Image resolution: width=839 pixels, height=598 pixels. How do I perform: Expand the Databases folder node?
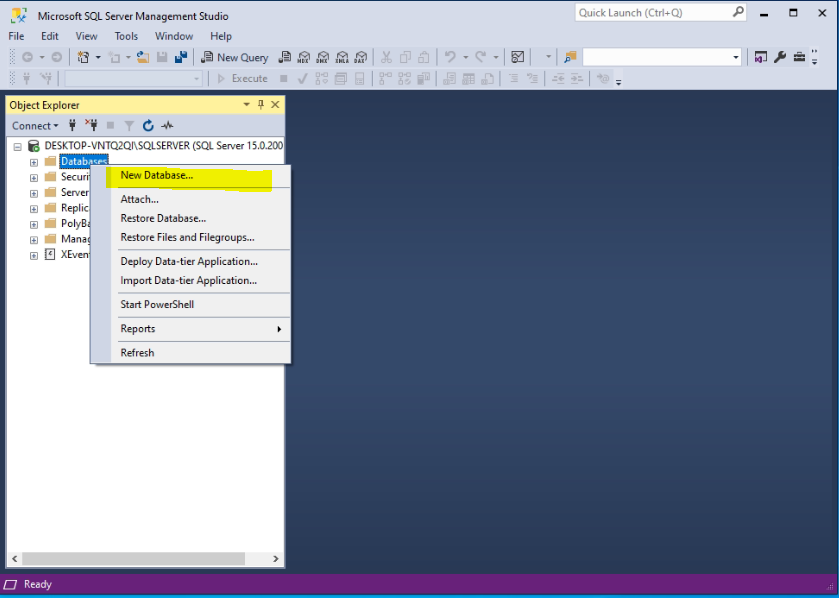coord(34,162)
